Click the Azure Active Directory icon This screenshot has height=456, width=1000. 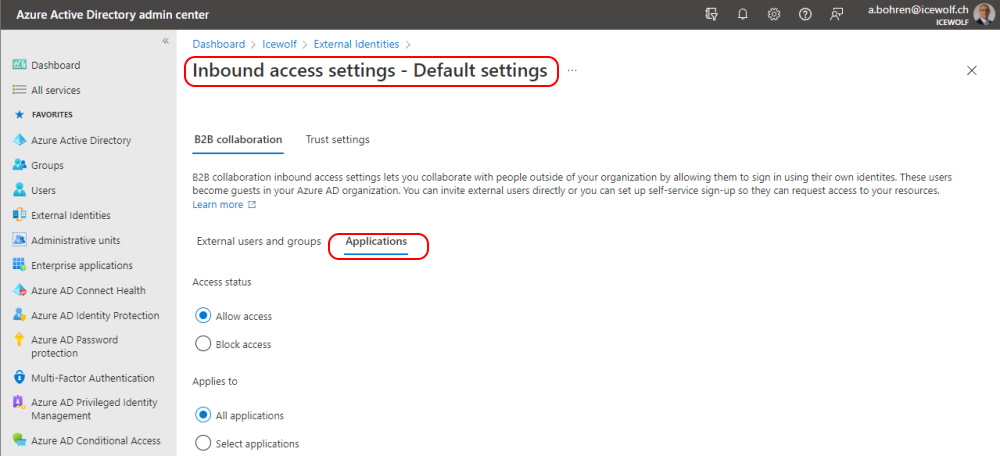19,140
